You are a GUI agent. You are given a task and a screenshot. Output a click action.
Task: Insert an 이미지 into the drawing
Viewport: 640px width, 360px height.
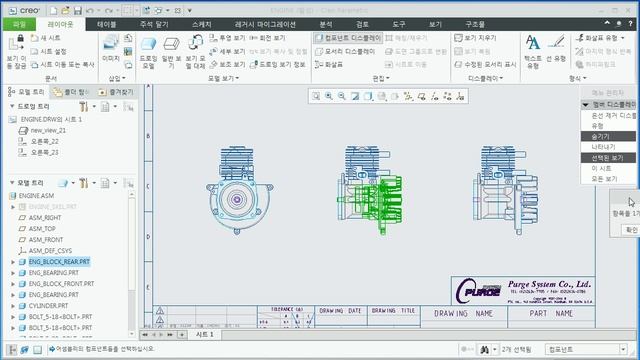[x=111, y=47]
